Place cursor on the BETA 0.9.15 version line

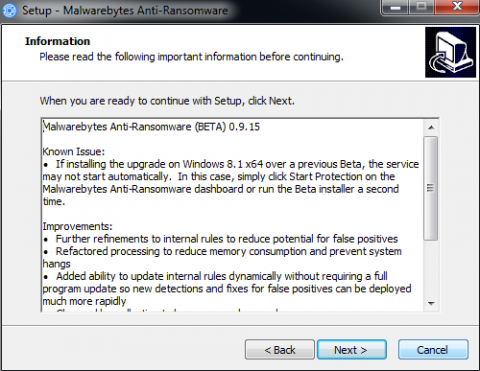151,127
